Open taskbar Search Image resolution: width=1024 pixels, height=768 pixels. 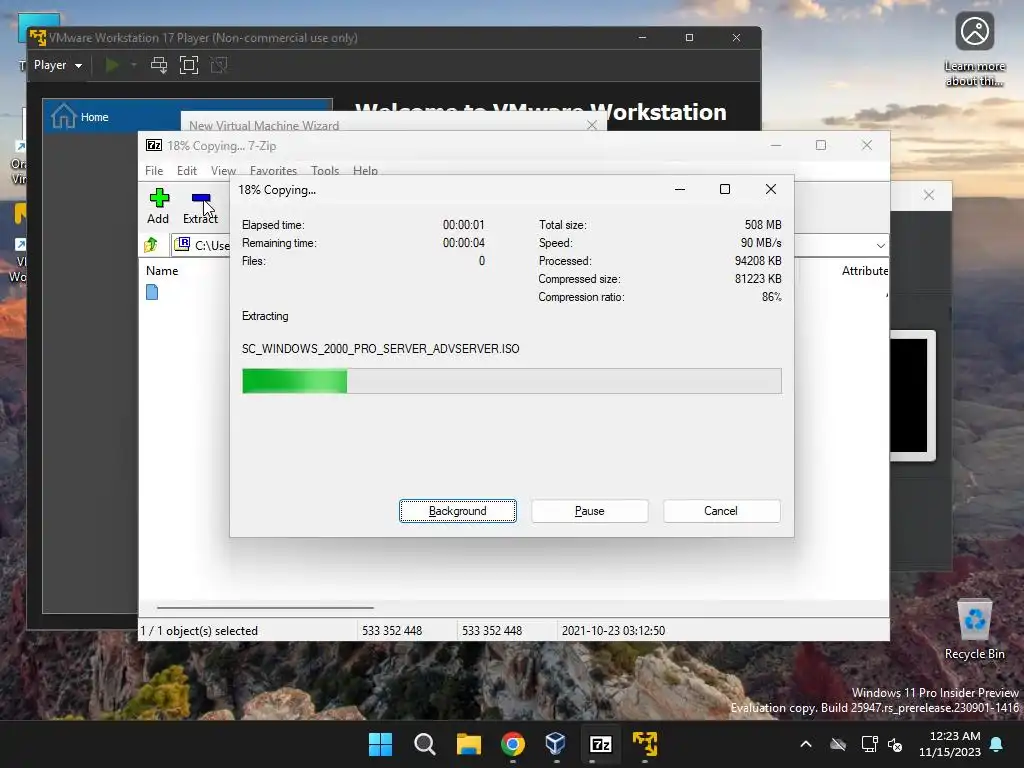tap(424, 744)
